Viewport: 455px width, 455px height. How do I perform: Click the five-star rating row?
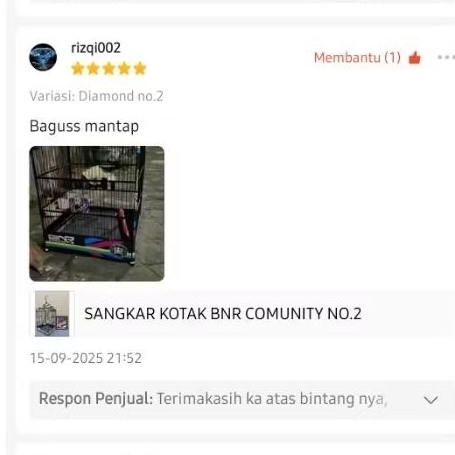point(109,68)
